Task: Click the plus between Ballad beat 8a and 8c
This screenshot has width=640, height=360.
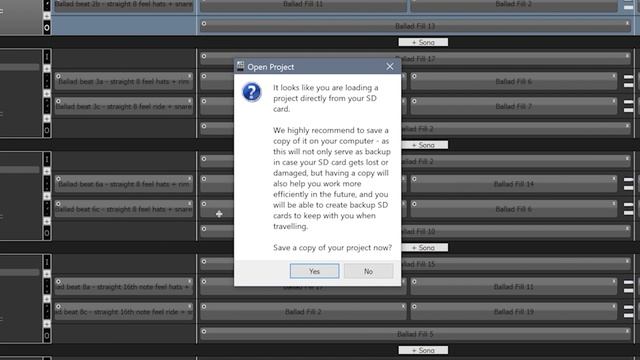Action: click(x=47, y=299)
